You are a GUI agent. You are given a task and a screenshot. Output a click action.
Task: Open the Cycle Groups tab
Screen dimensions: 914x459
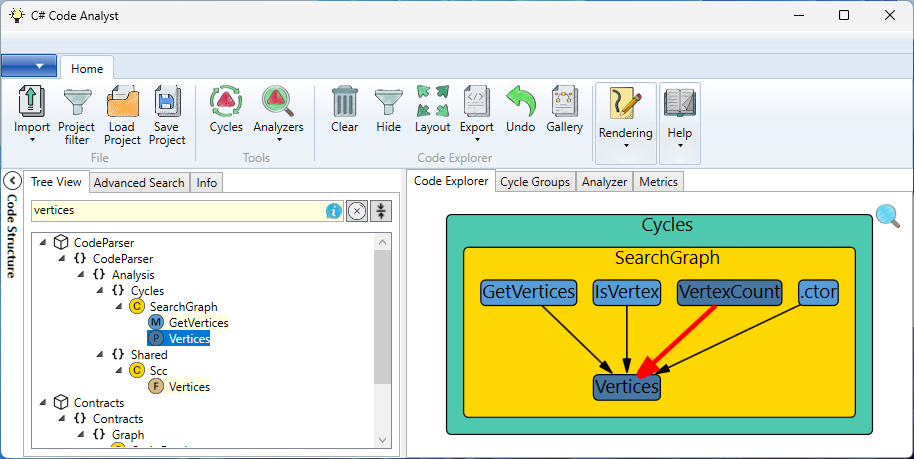[535, 181]
